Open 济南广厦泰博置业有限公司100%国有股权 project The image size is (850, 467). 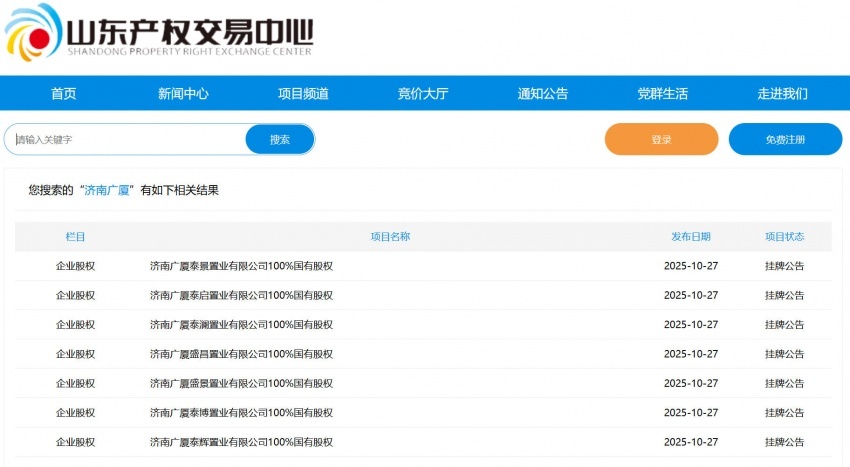tap(241, 412)
